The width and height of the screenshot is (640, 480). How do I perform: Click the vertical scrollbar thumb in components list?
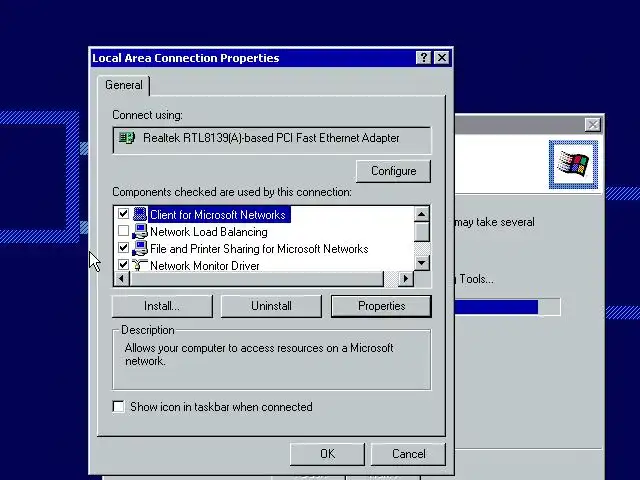tap(422, 231)
